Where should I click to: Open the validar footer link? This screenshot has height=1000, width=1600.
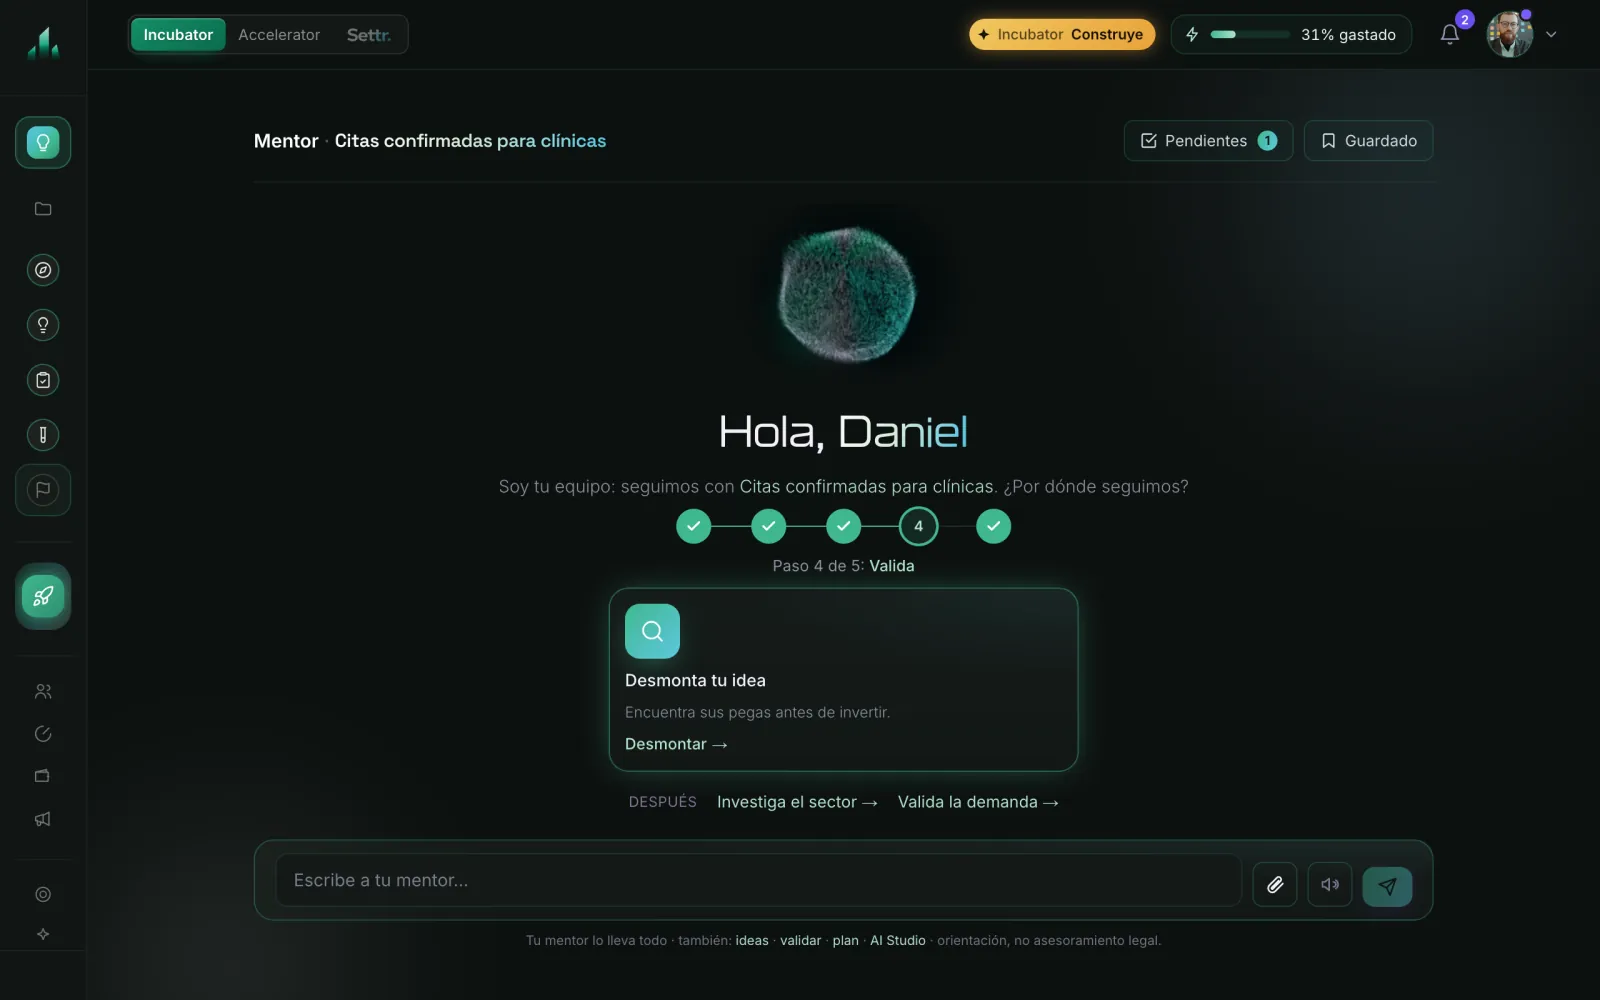click(800, 941)
